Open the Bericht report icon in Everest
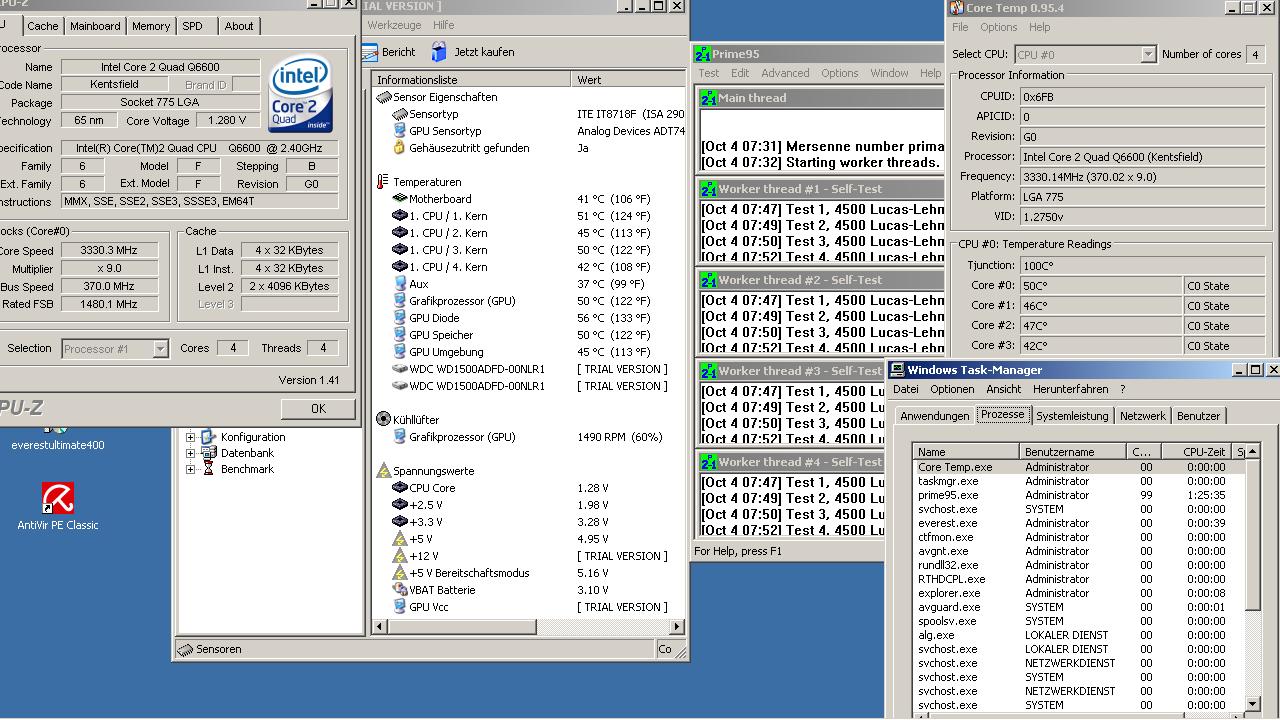 point(368,51)
